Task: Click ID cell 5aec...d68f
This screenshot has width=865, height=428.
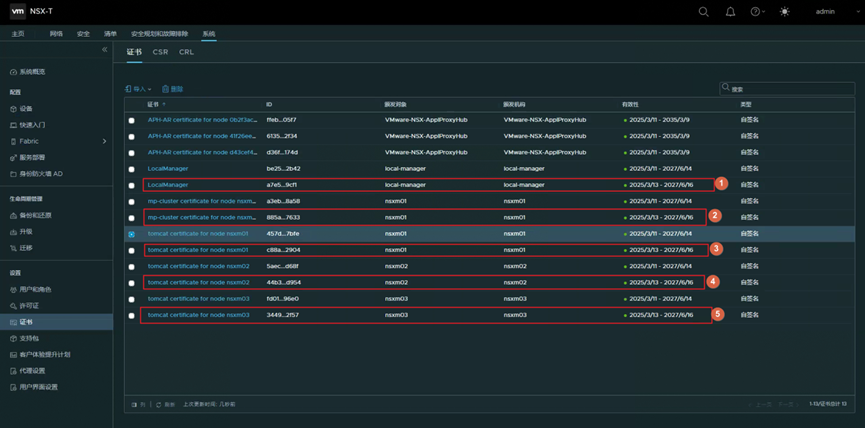Action: pyautogui.click(x=283, y=266)
